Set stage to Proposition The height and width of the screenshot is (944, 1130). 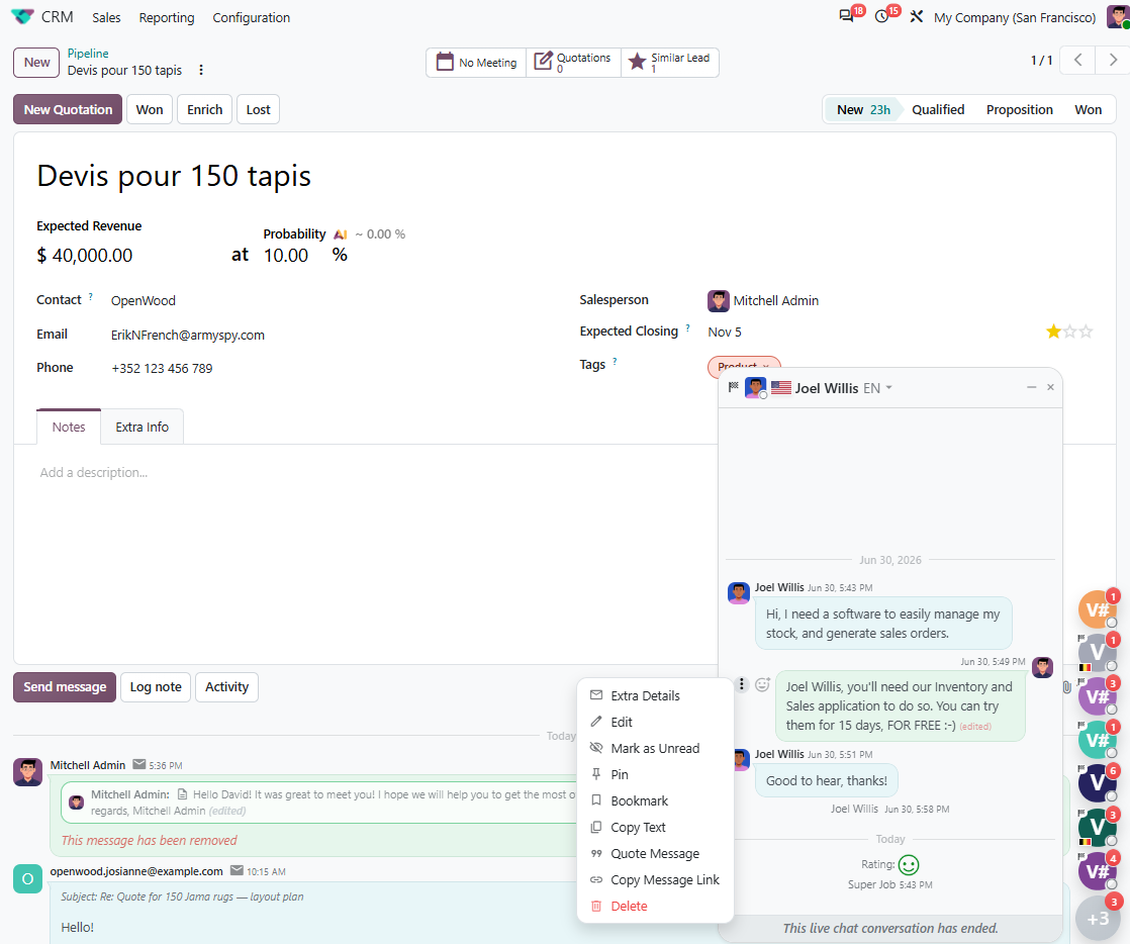[1019, 110]
